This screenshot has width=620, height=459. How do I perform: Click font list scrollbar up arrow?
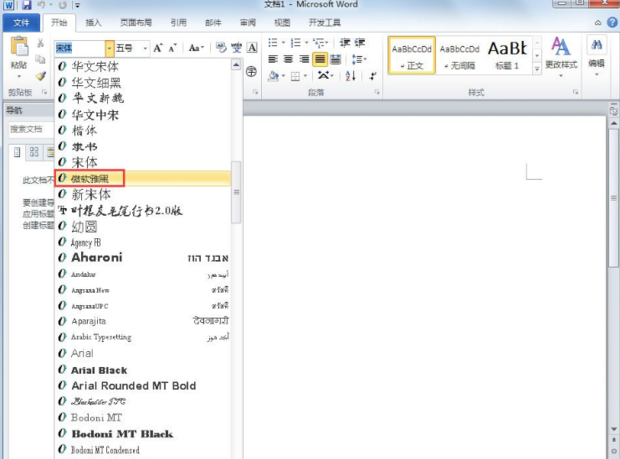pyautogui.click(x=236, y=65)
